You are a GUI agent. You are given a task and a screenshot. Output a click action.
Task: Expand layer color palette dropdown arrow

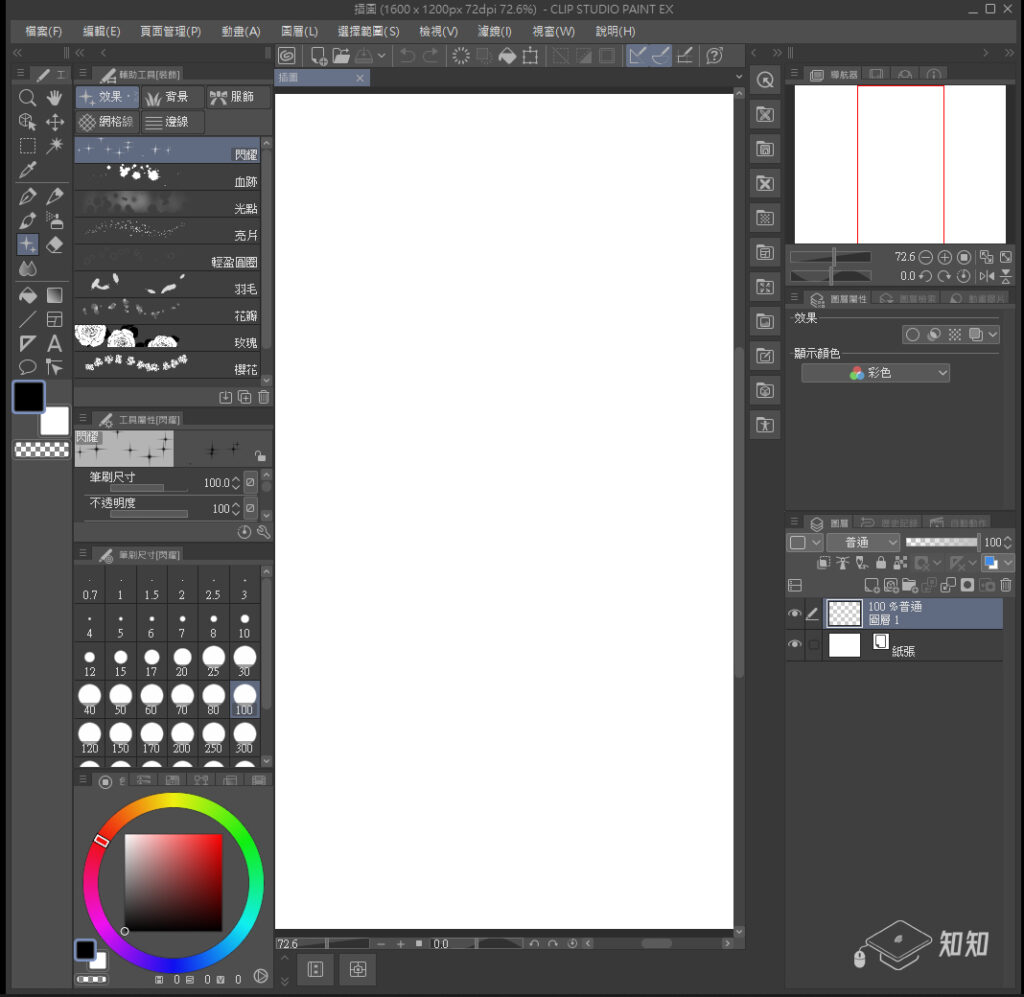(816, 543)
